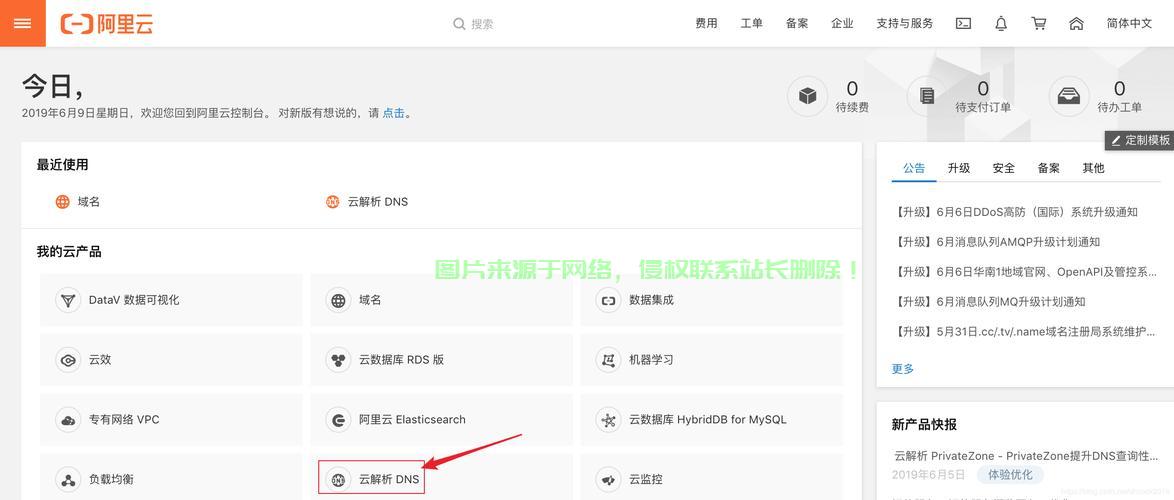Open the 消息队列AMQP upgrade notice
Screen dimensions: 1174x500
[x=997, y=242]
